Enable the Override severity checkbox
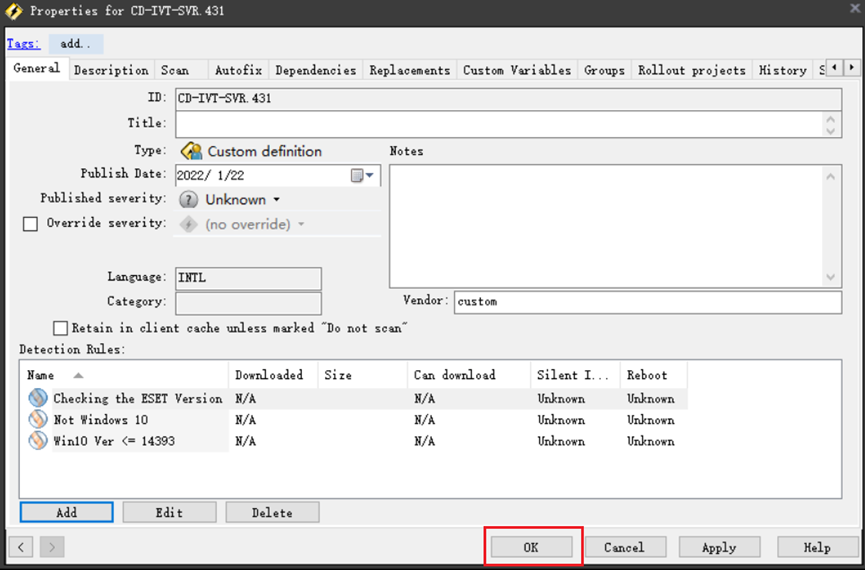The height and width of the screenshot is (570, 865). pos(30,224)
